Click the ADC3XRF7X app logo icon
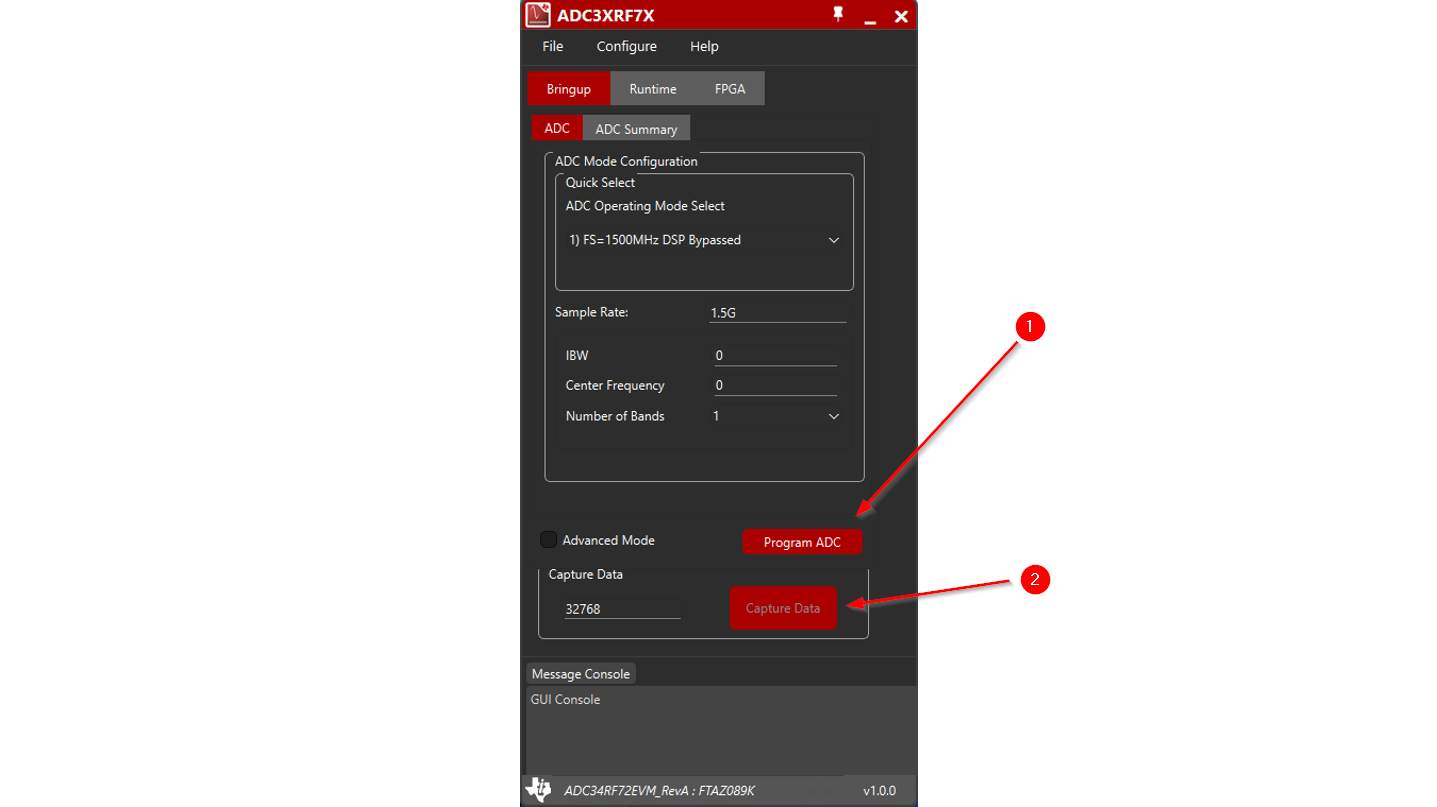The image size is (1437, 807). 538,15
